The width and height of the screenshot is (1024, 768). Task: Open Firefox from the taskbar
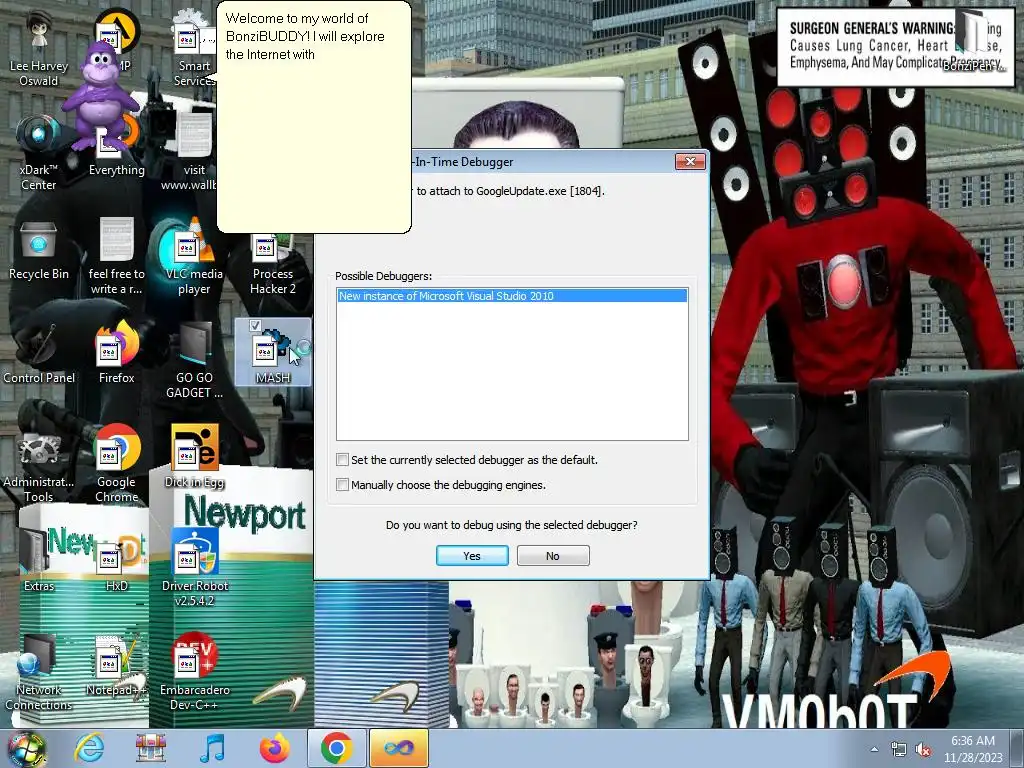pyautogui.click(x=274, y=749)
